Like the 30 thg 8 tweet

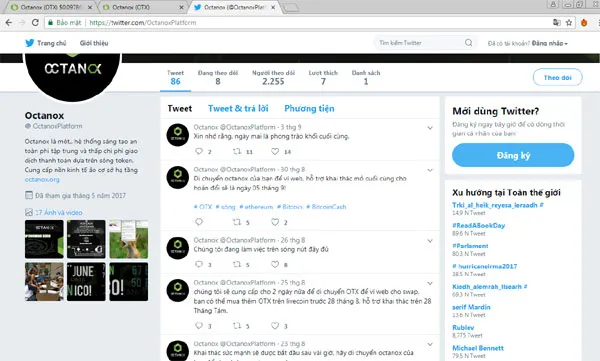[275, 222]
